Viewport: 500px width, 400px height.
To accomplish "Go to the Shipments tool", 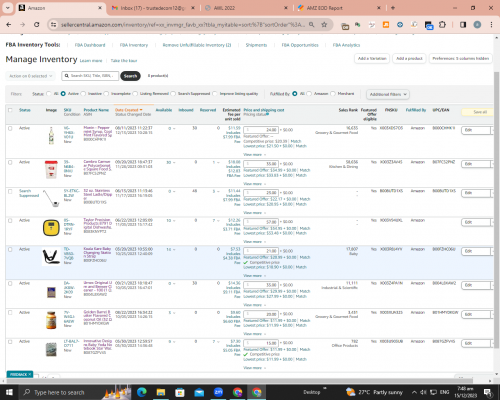I will (x=256, y=45).
